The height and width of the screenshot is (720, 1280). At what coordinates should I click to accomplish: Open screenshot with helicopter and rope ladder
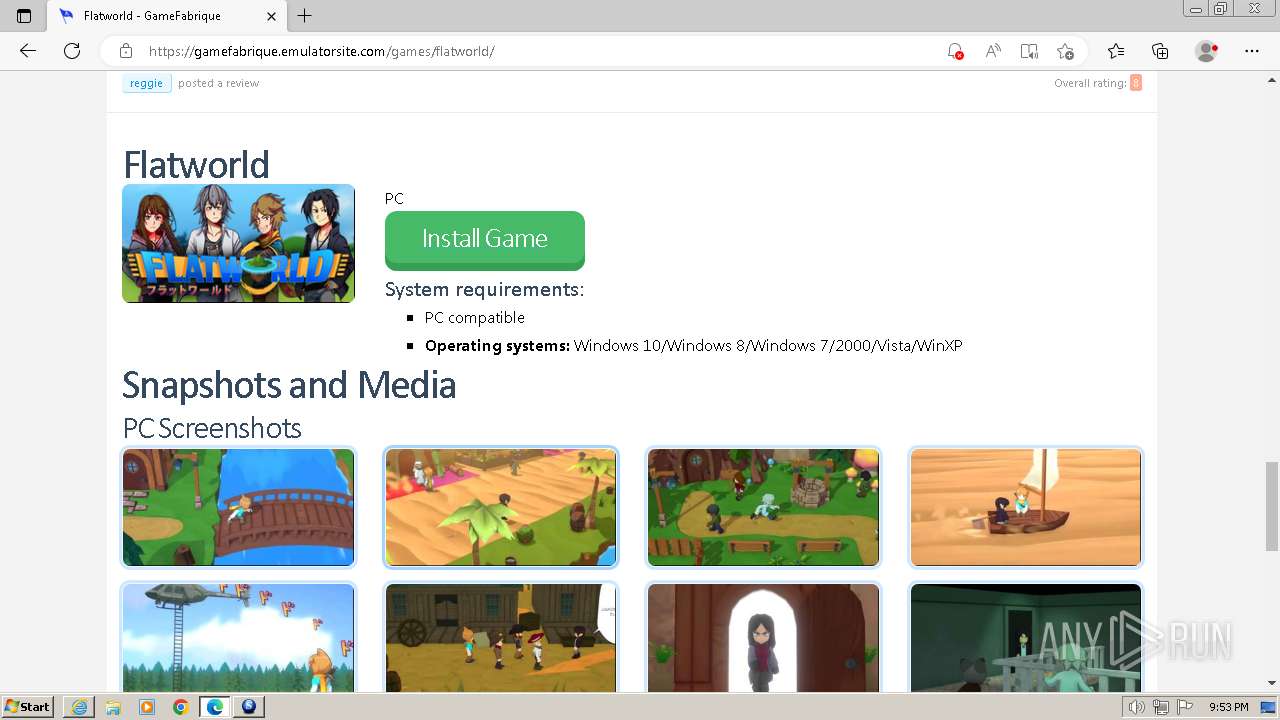[x=238, y=637]
